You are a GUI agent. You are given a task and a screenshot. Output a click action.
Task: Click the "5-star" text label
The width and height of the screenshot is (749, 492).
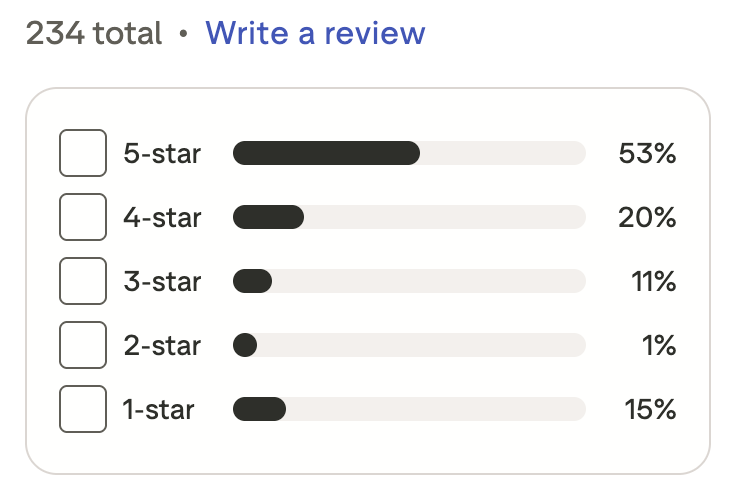point(162,154)
